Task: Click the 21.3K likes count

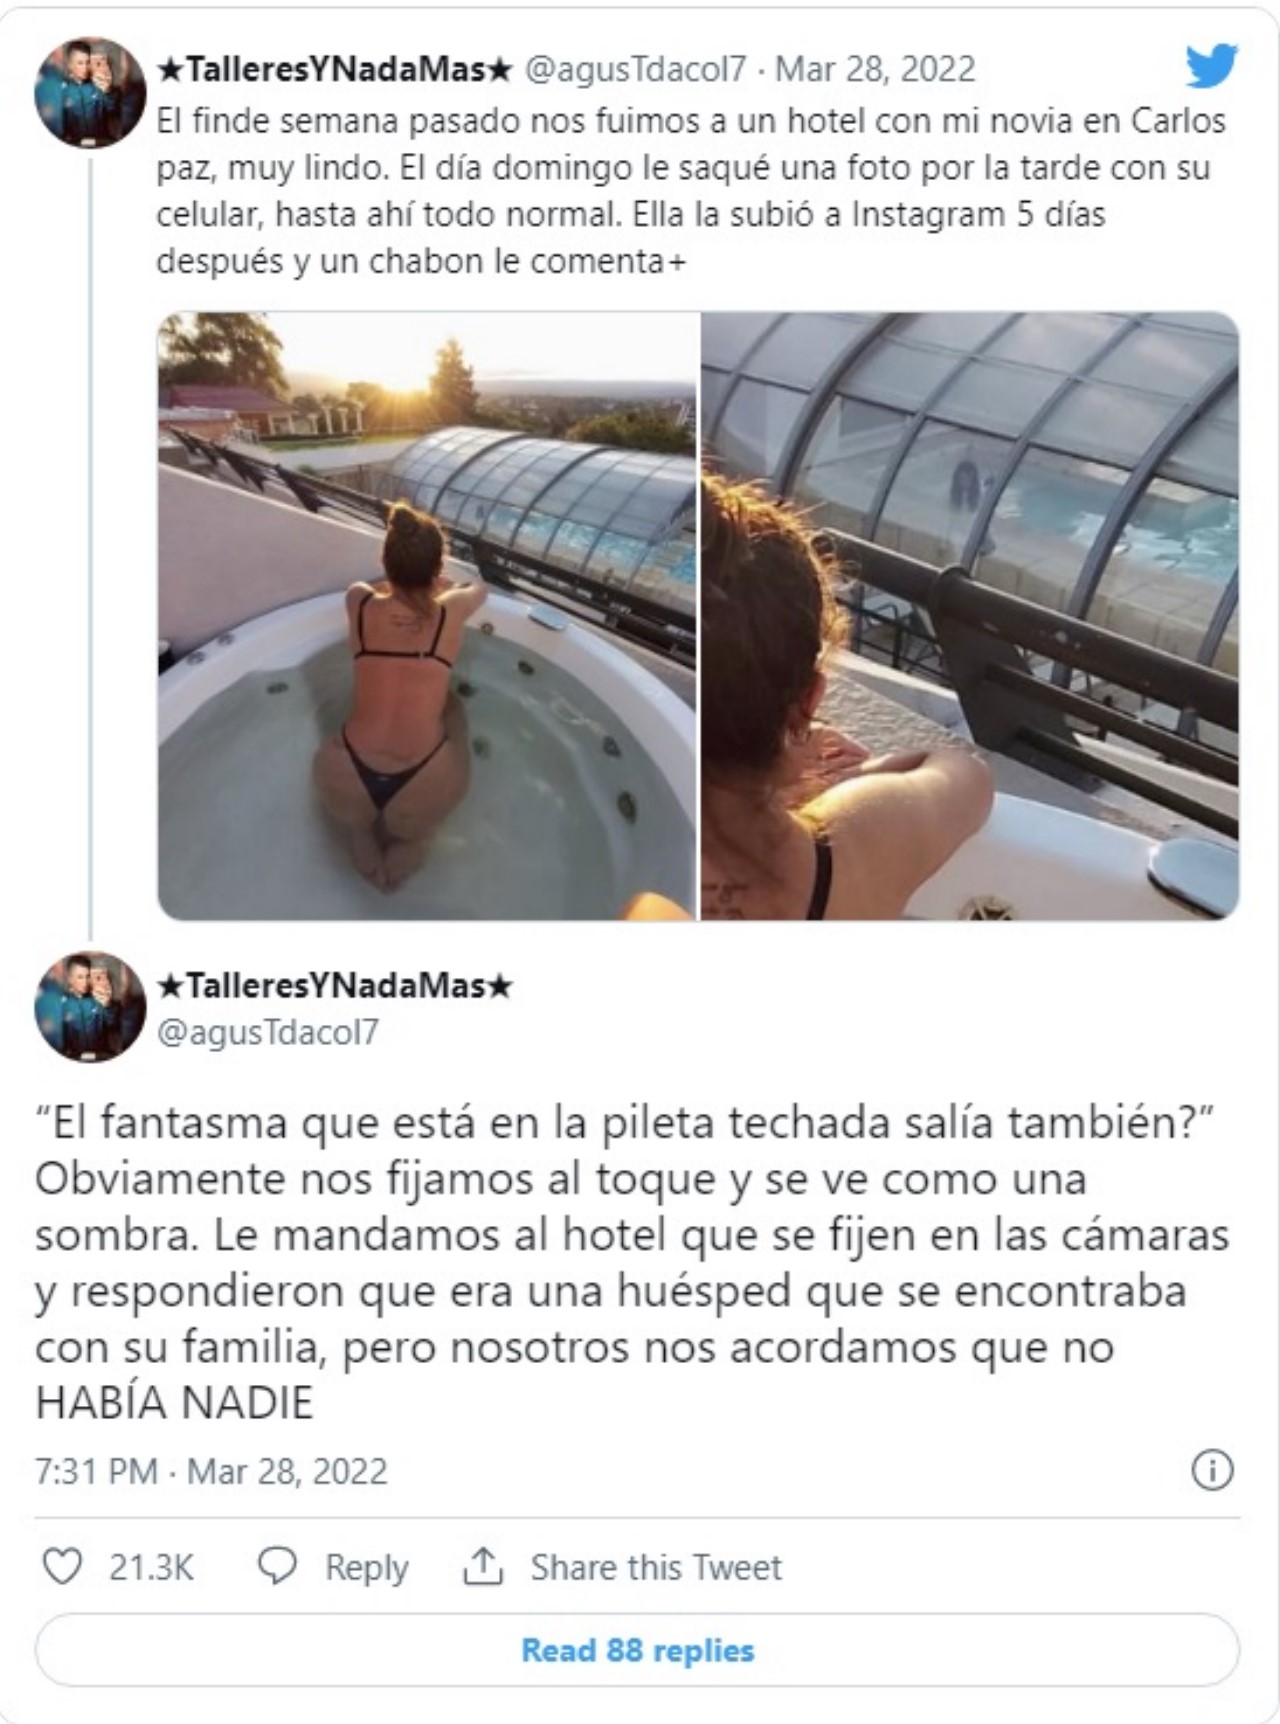Action: click(x=151, y=1567)
